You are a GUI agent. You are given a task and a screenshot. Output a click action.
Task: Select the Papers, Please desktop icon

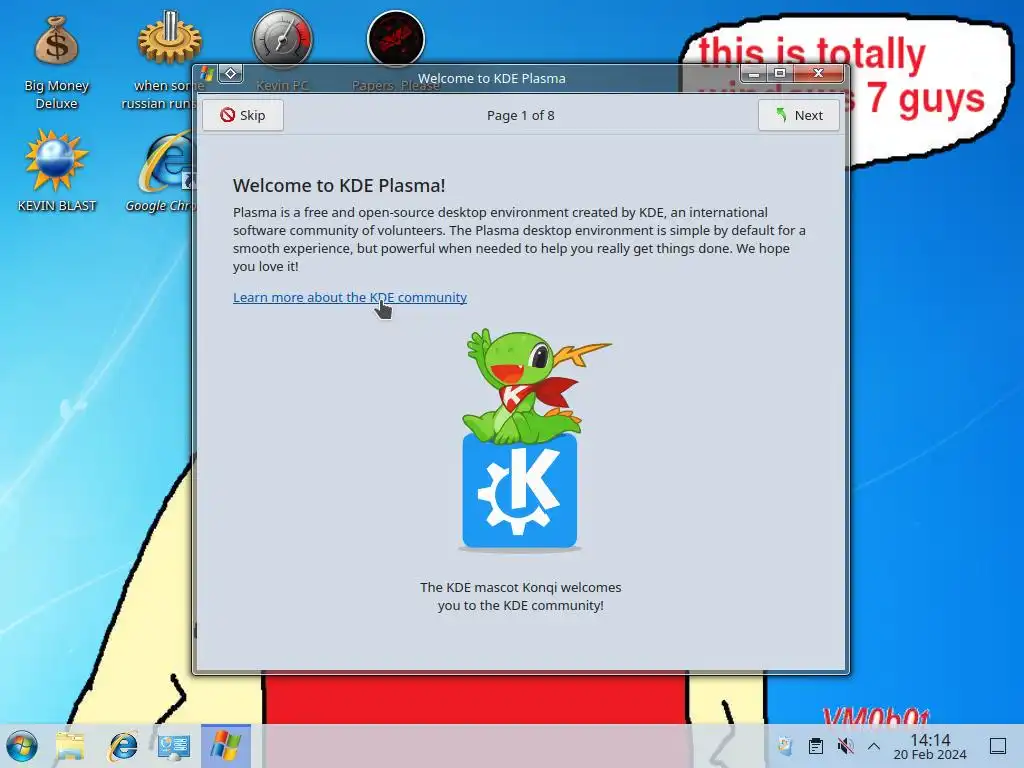click(x=396, y=39)
